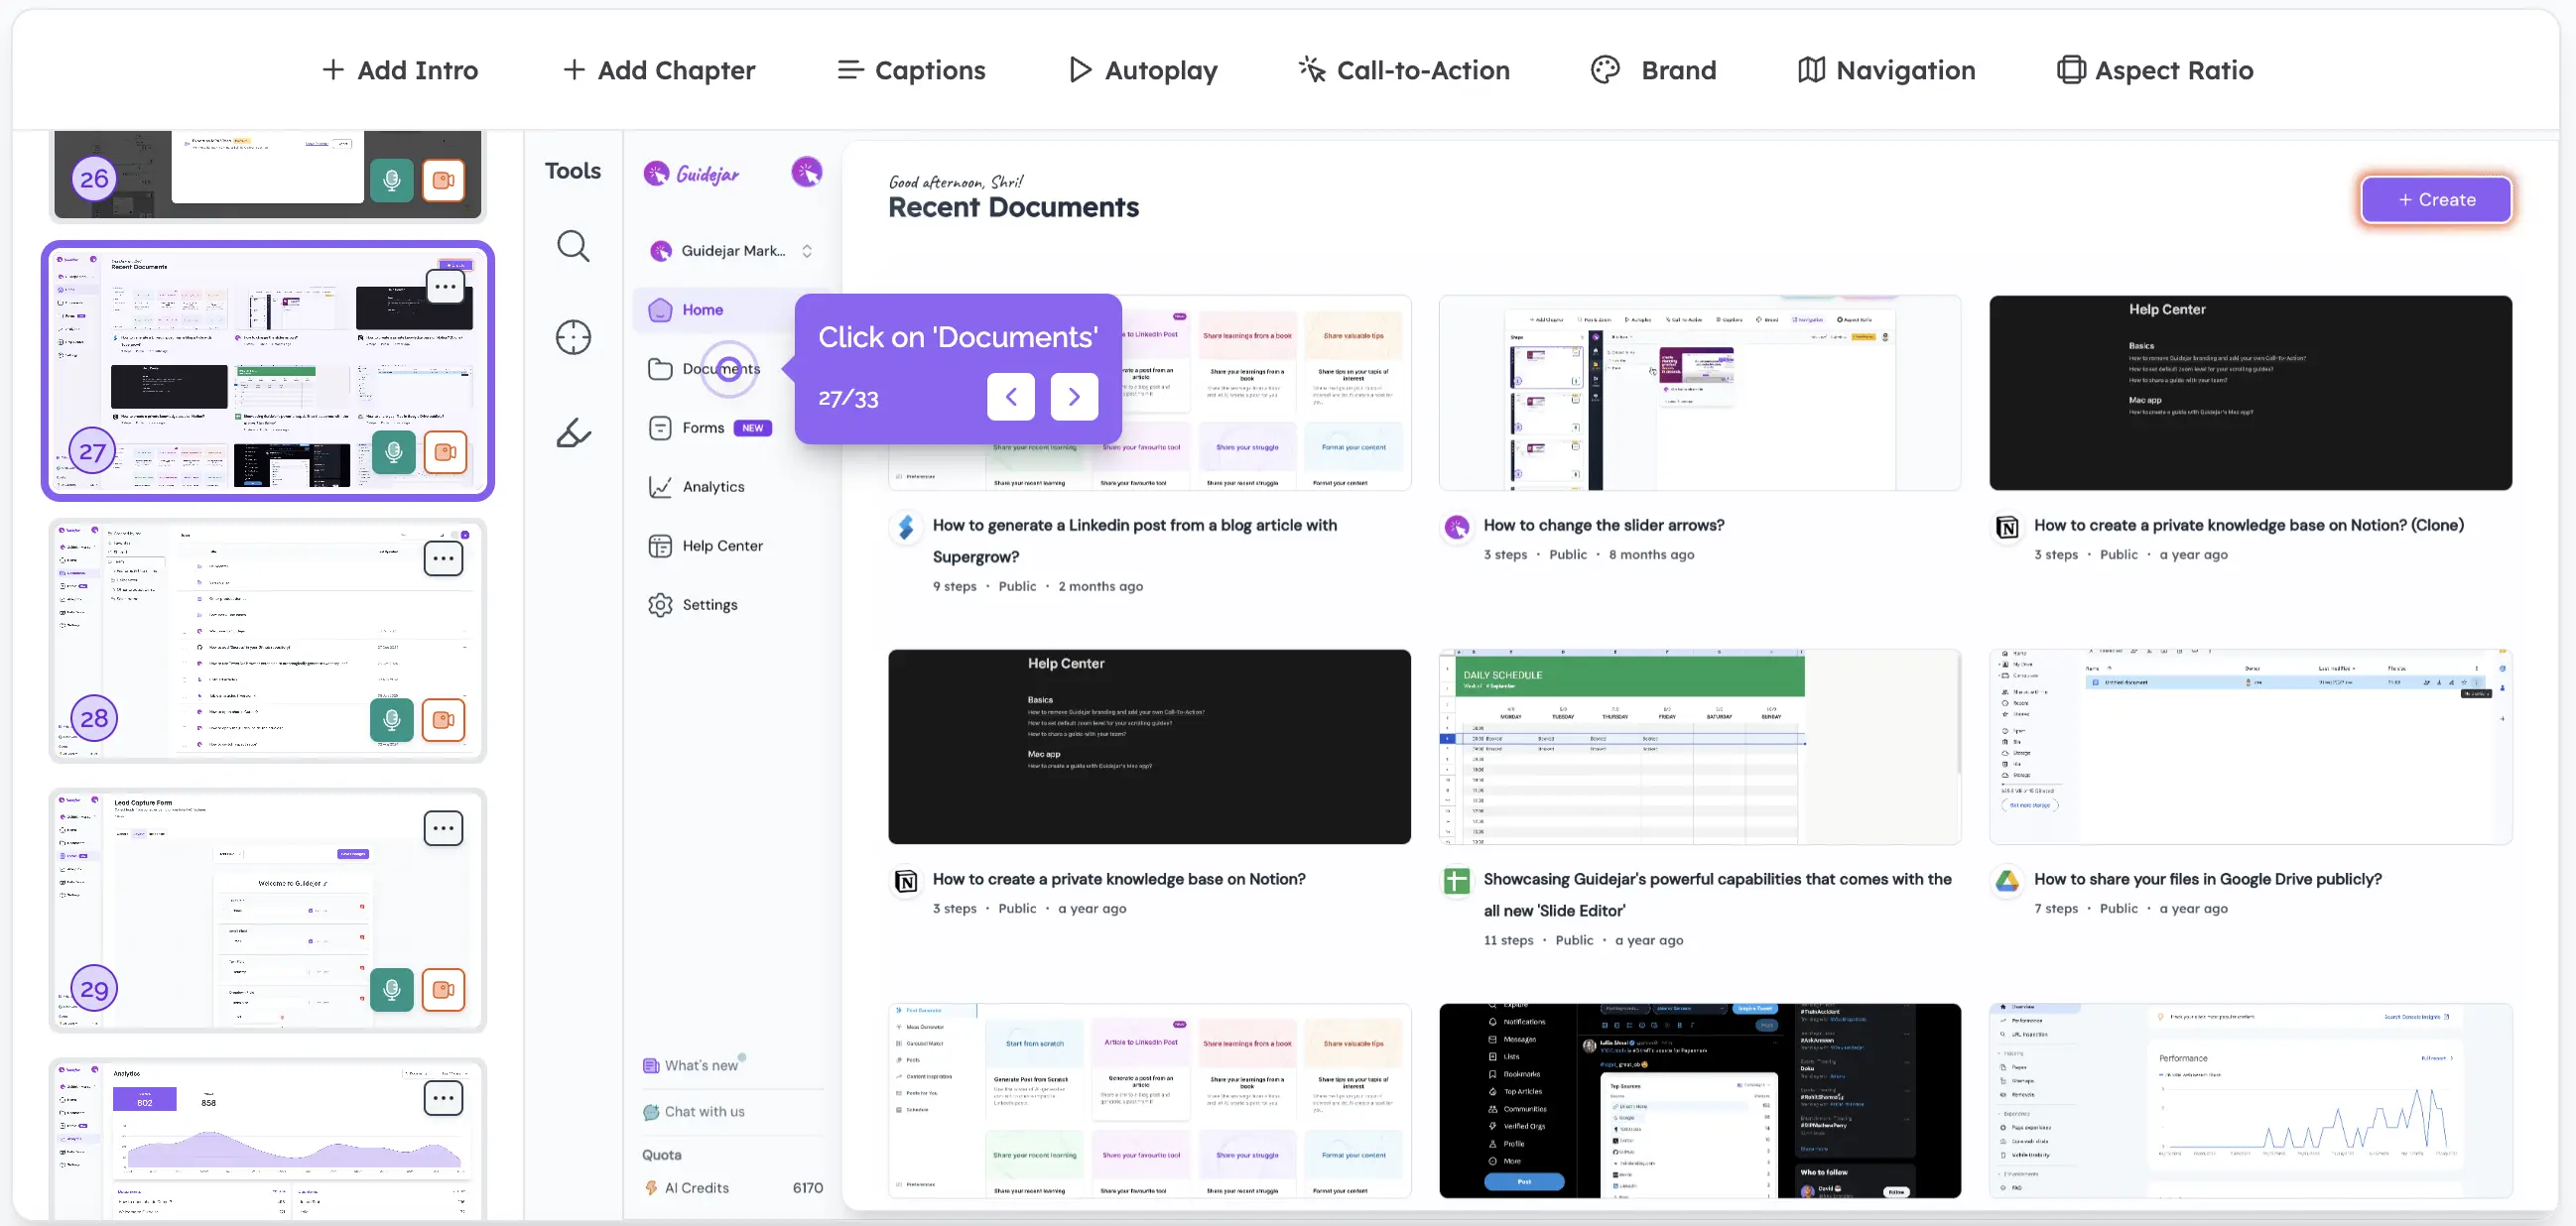Viewport: 2576px width, 1226px height.
Task: Open 'How to change the slider arrows?' document
Action: [x=1603, y=525]
